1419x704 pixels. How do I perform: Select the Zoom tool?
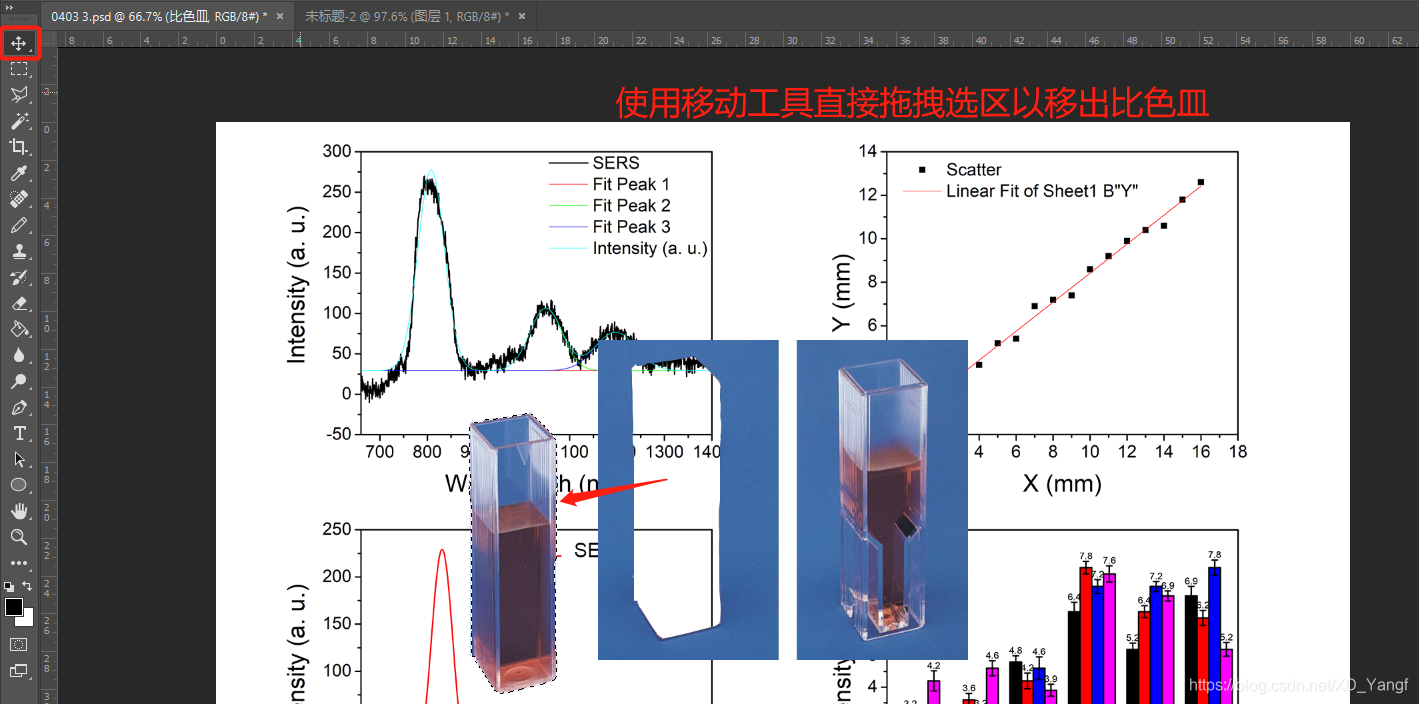19,537
